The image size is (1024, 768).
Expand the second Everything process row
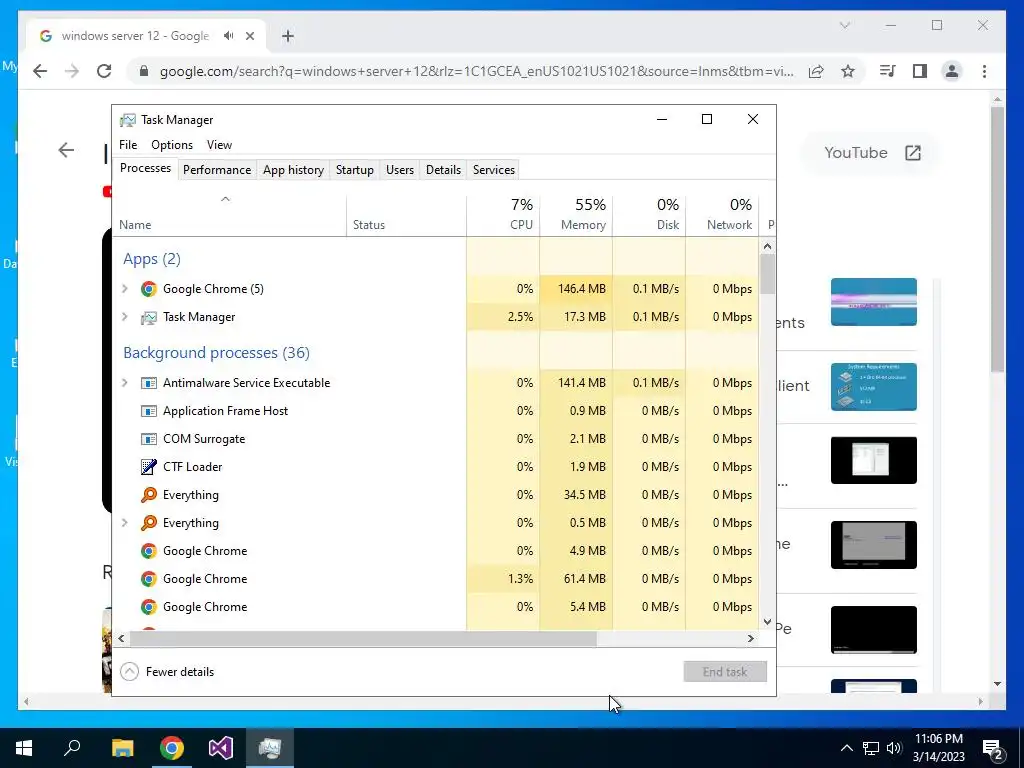point(125,522)
